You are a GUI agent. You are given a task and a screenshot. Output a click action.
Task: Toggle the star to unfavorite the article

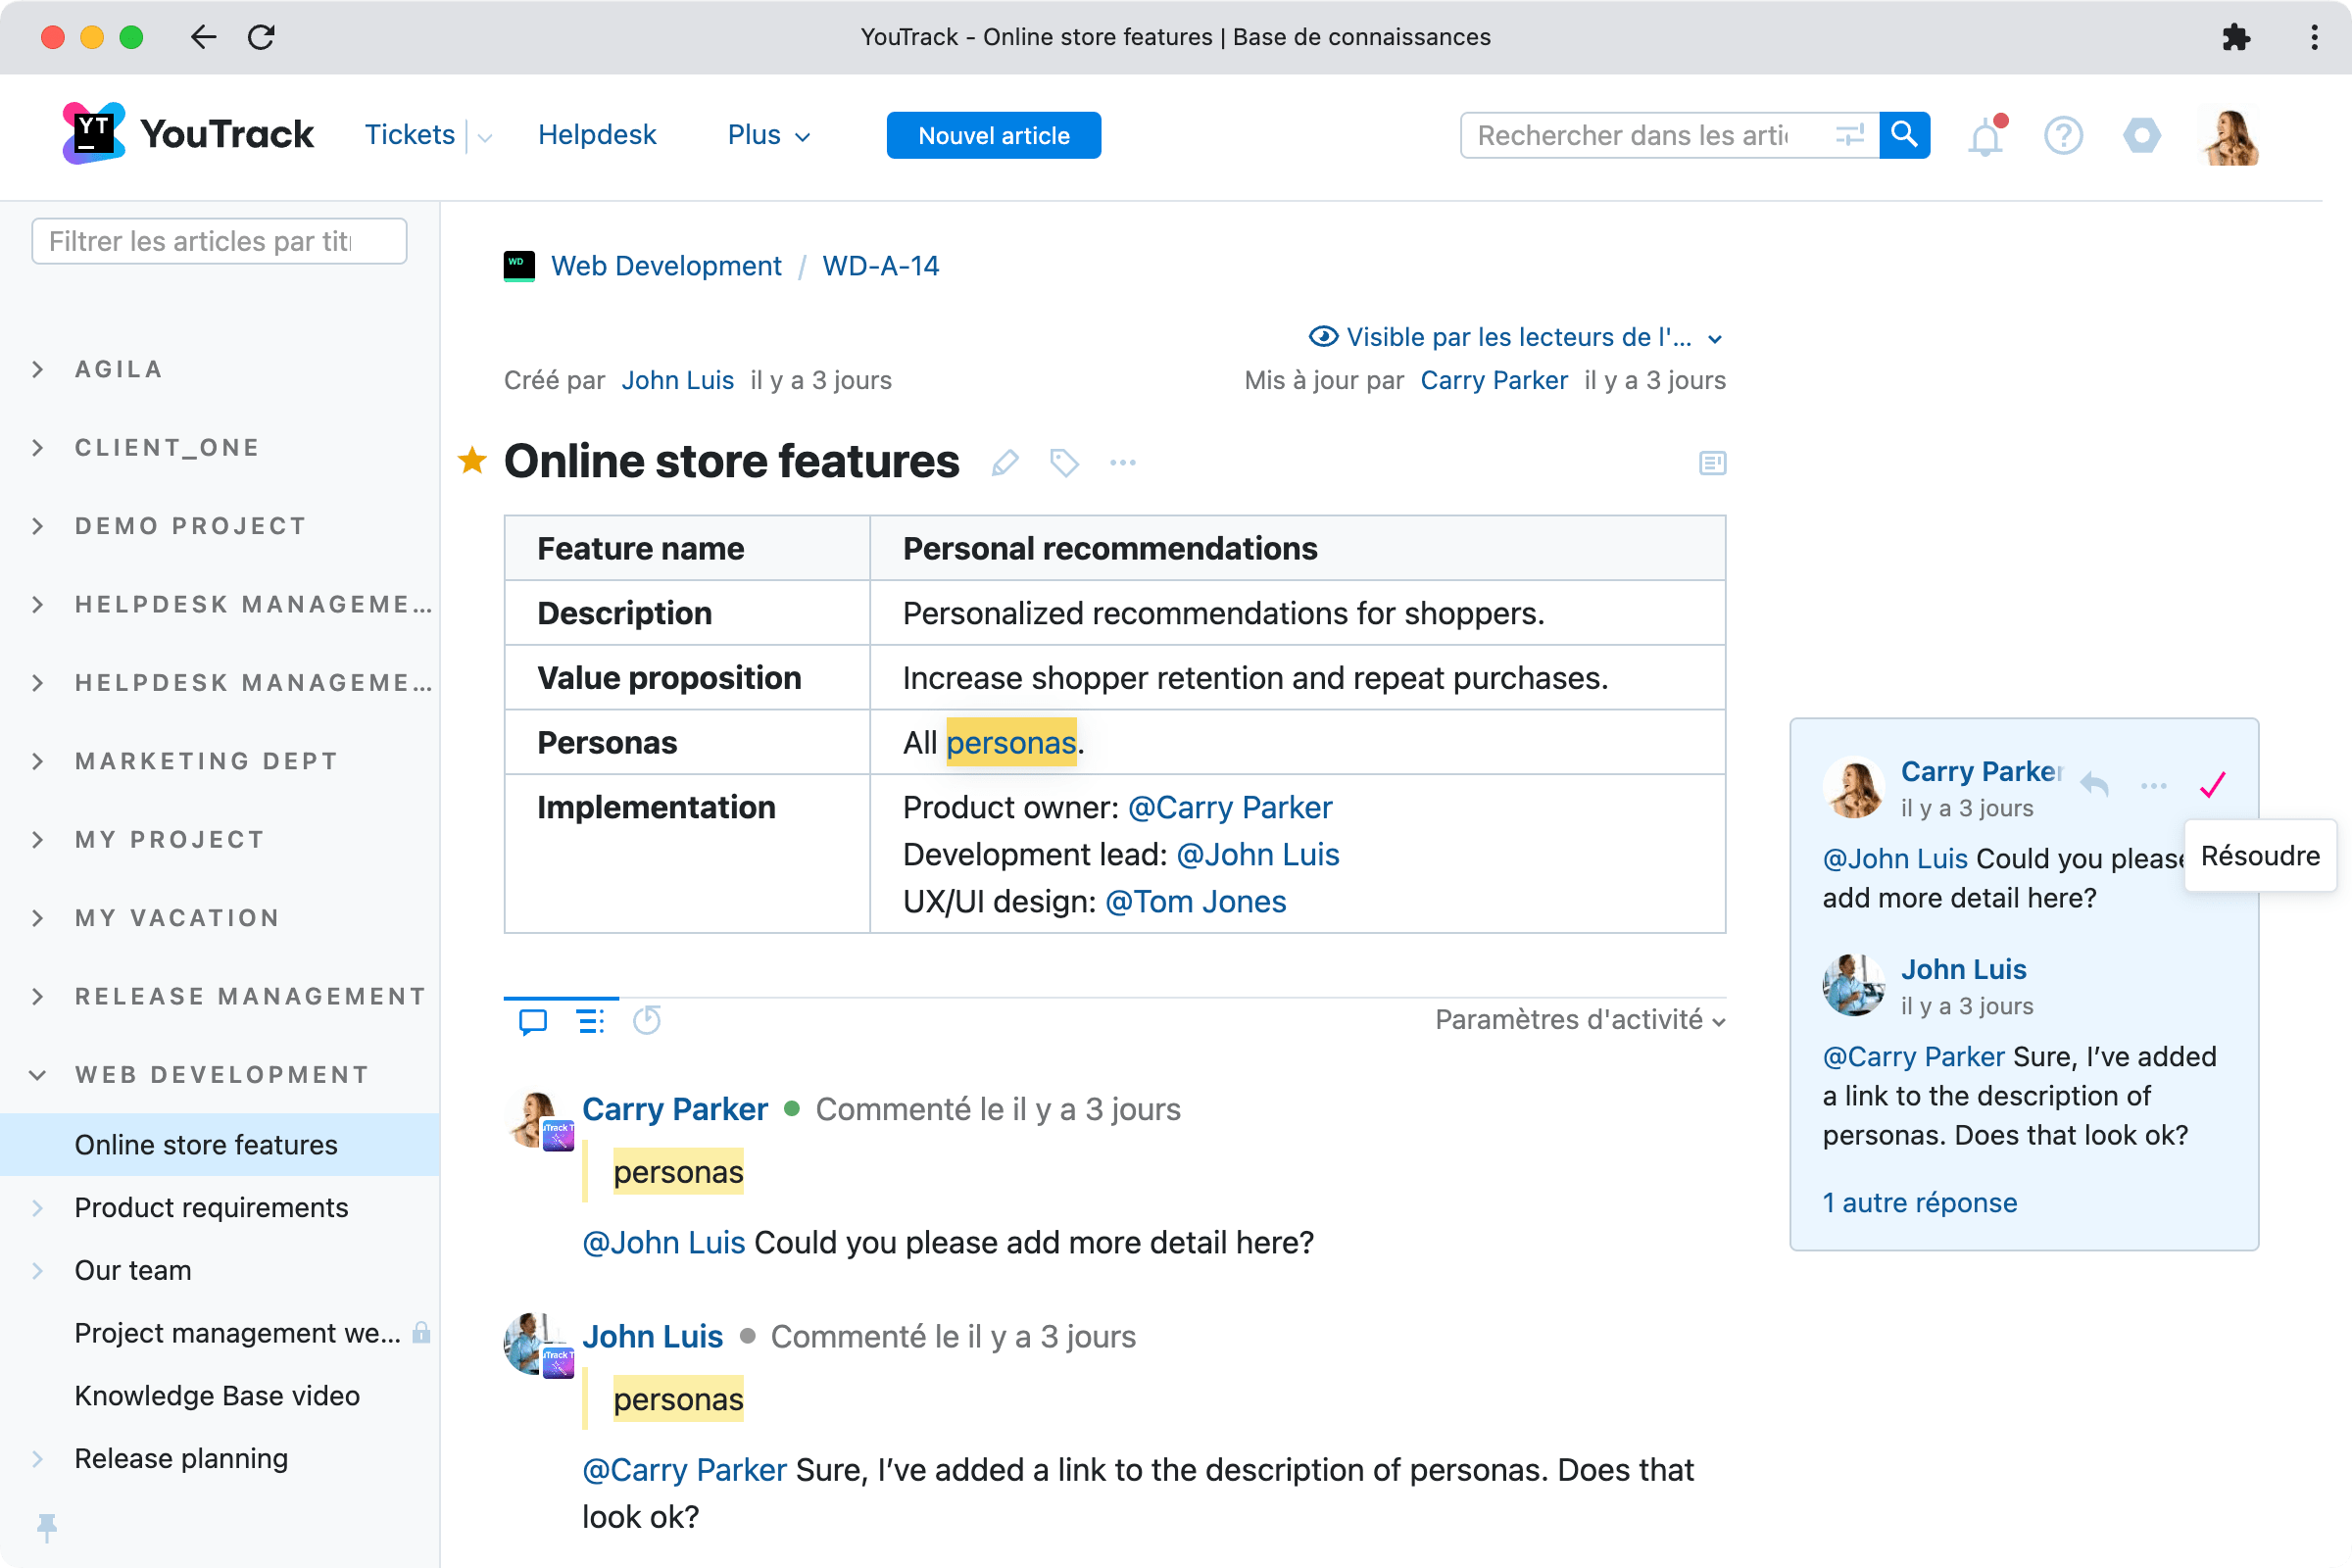[x=471, y=461]
